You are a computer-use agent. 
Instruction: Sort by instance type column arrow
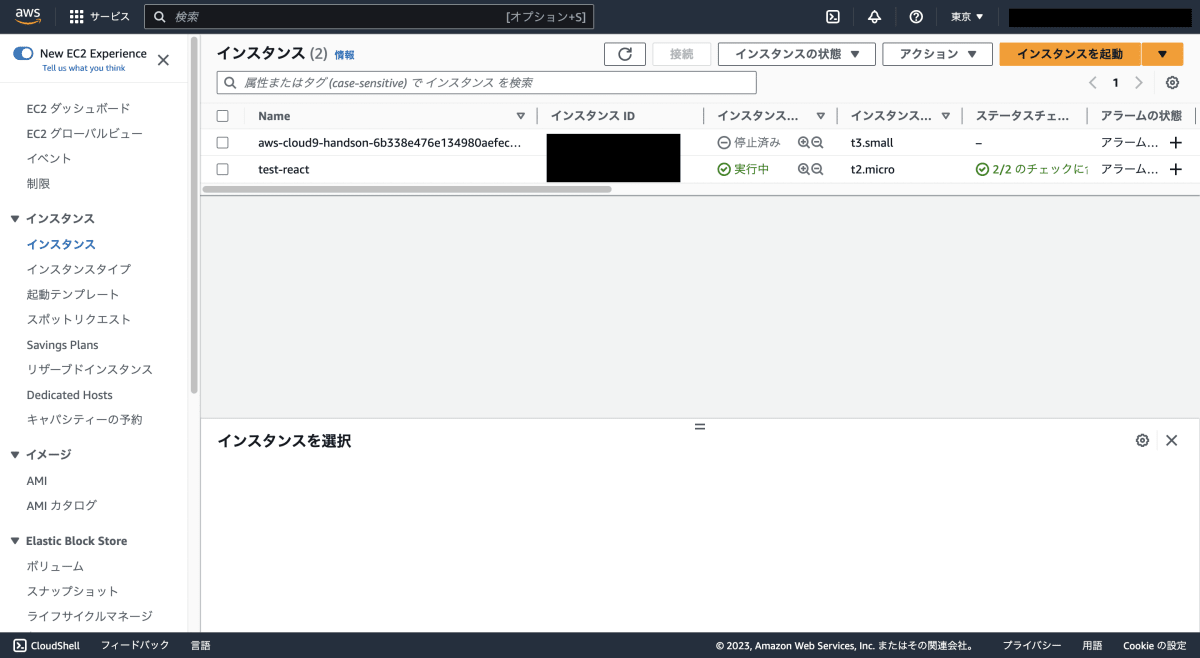coord(945,116)
